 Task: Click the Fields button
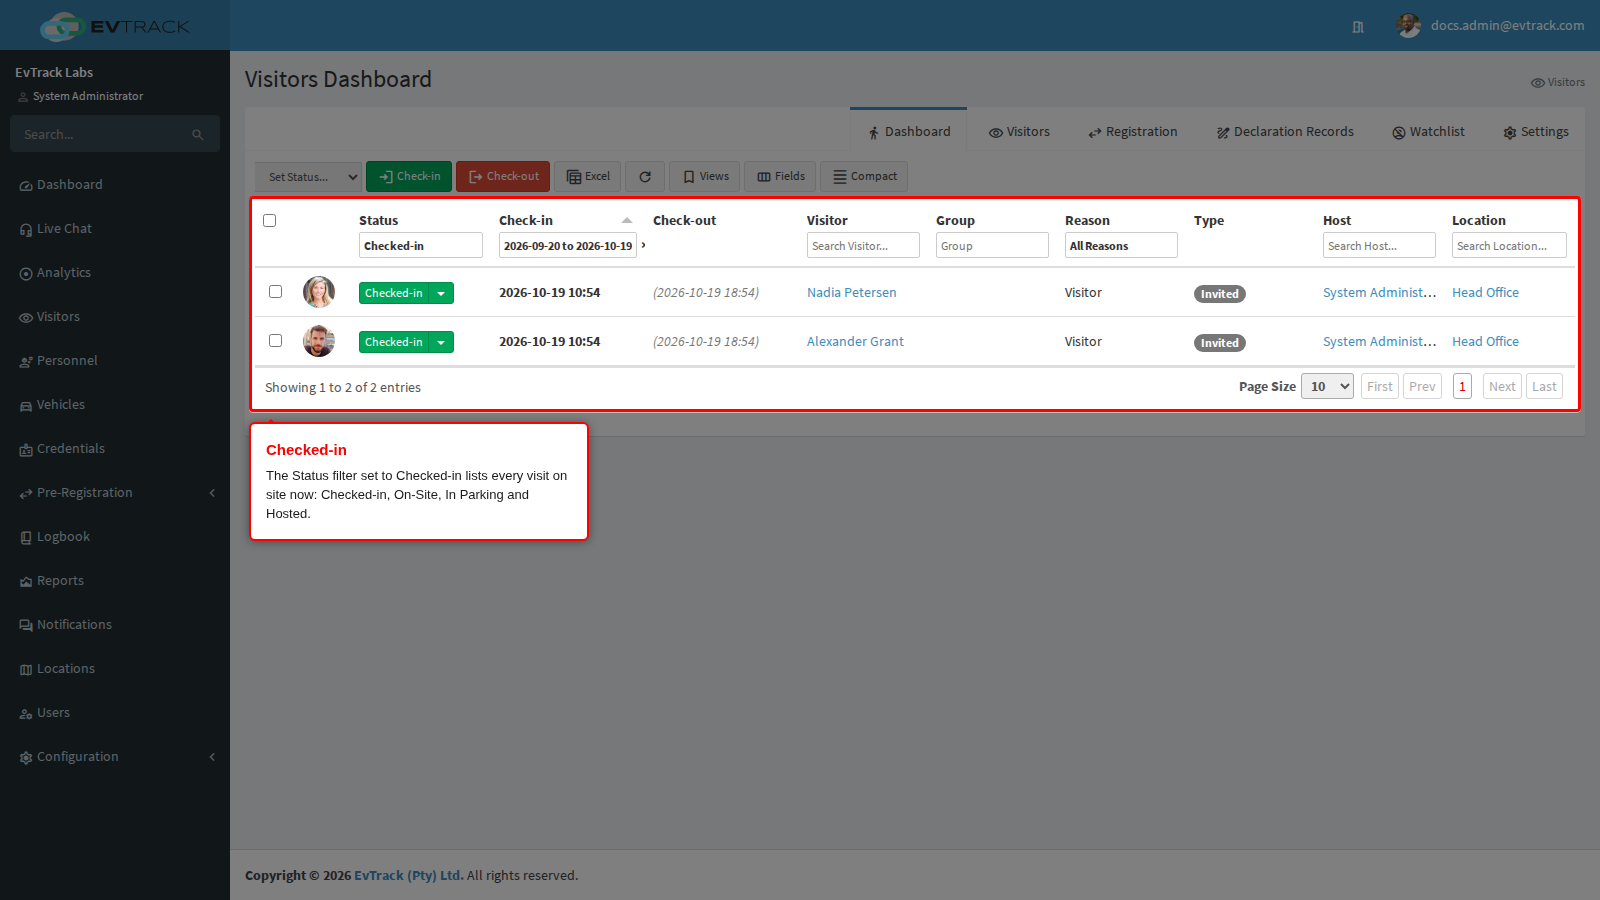pyautogui.click(x=780, y=176)
